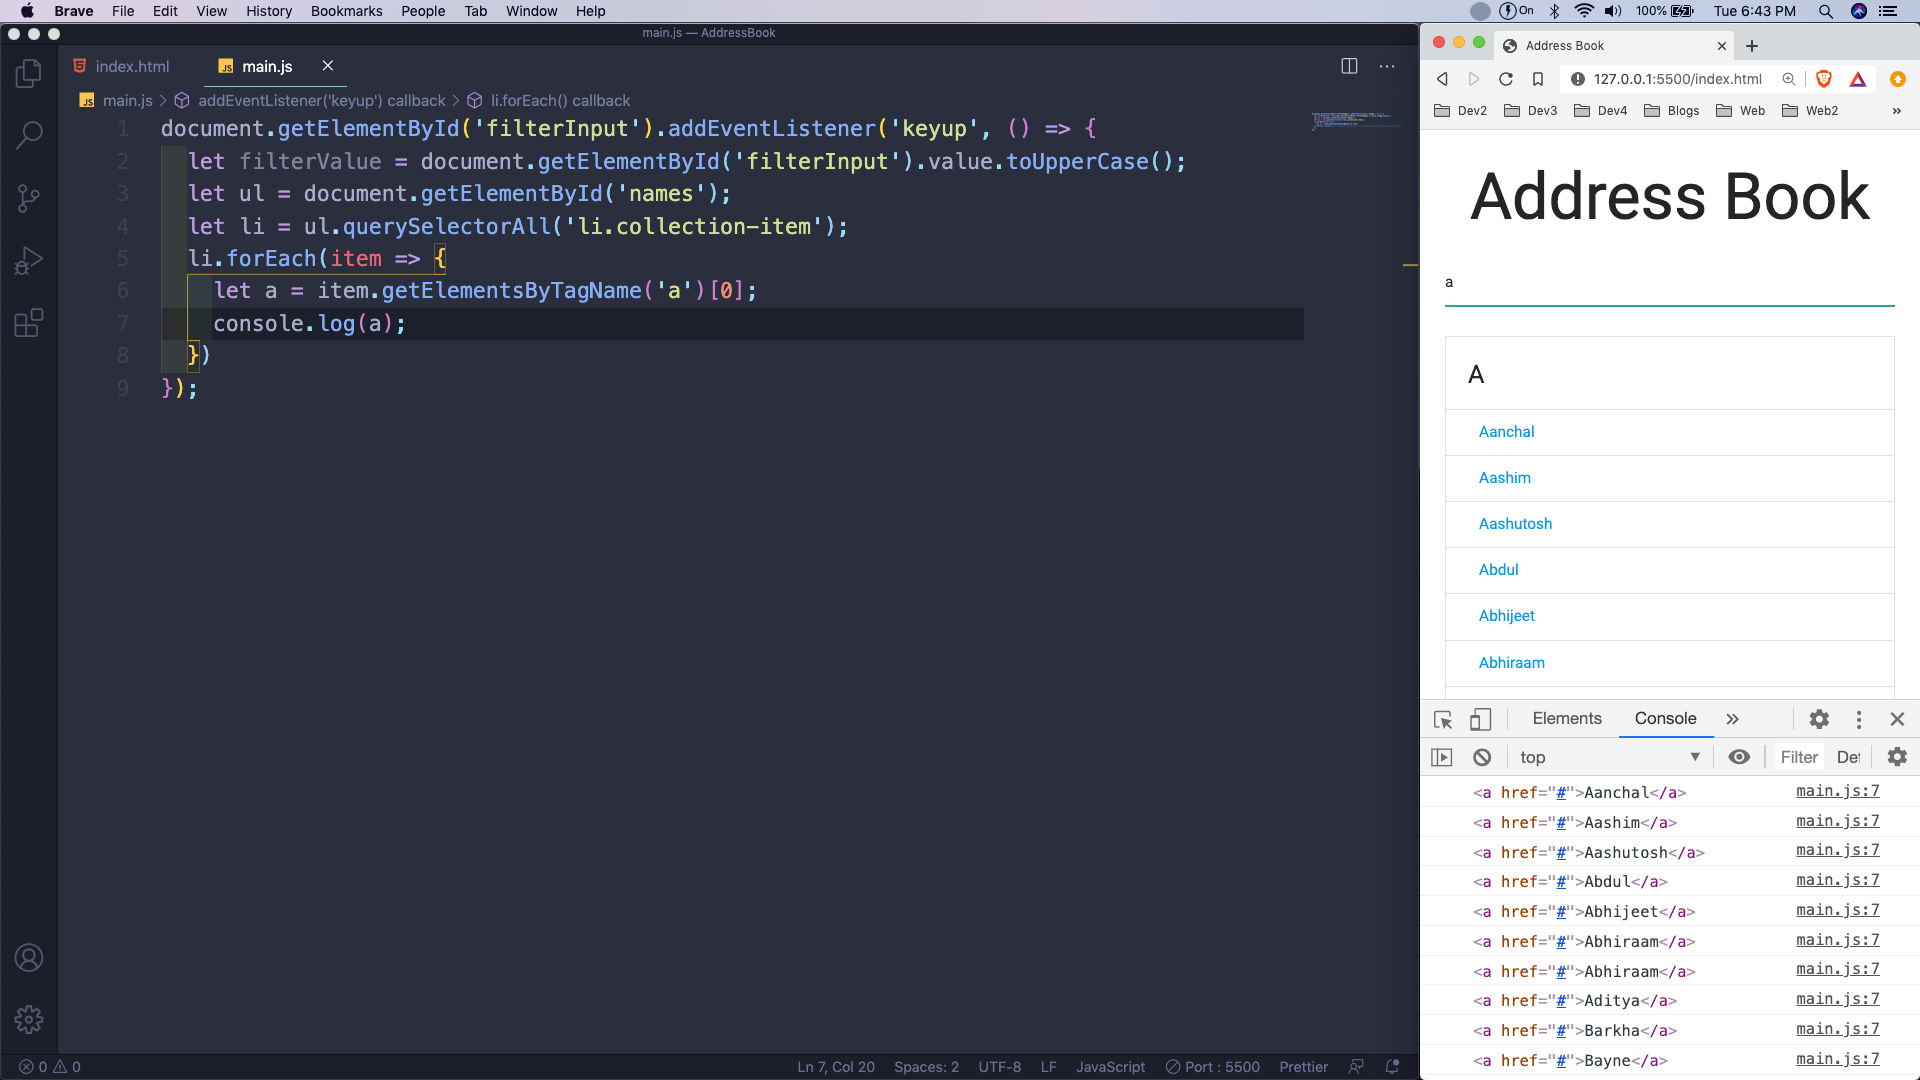The height and width of the screenshot is (1080, 1920).
Task: Open the Dev2 bookmarks folder
Action: click(x=1460, y=111)
